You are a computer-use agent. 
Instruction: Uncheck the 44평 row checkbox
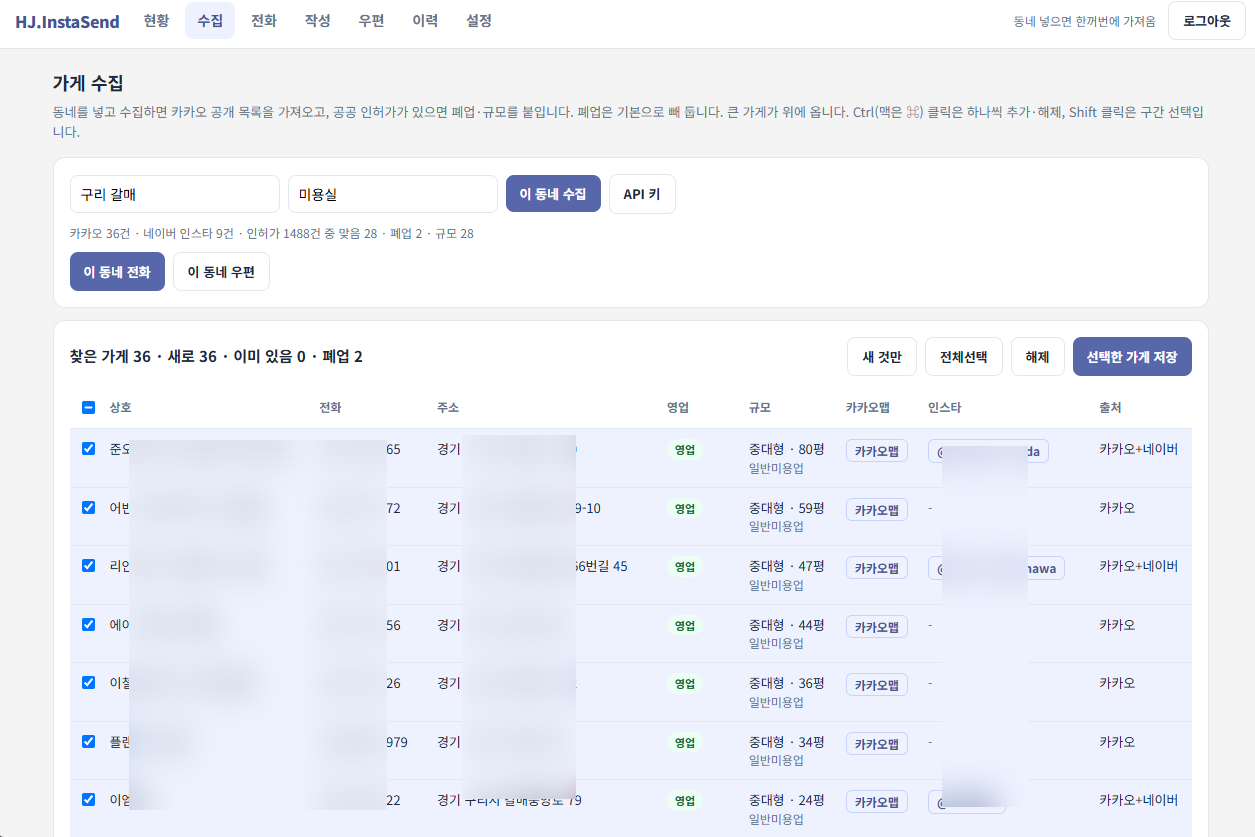[x=88, y=624]
